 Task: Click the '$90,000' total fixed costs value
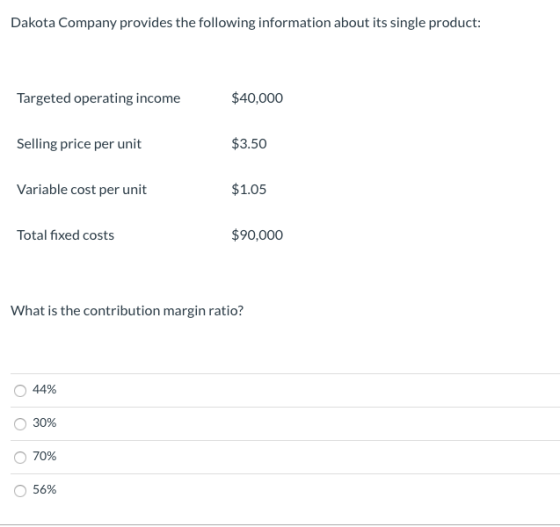(x=257, y=235)
